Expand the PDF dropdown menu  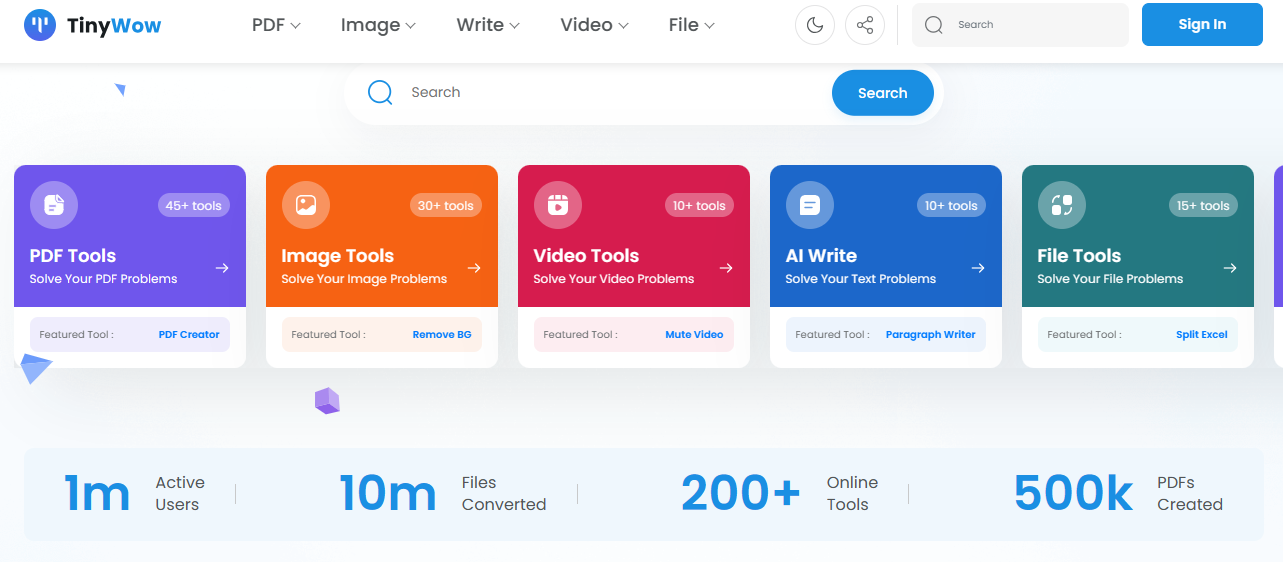coord(276,25)
